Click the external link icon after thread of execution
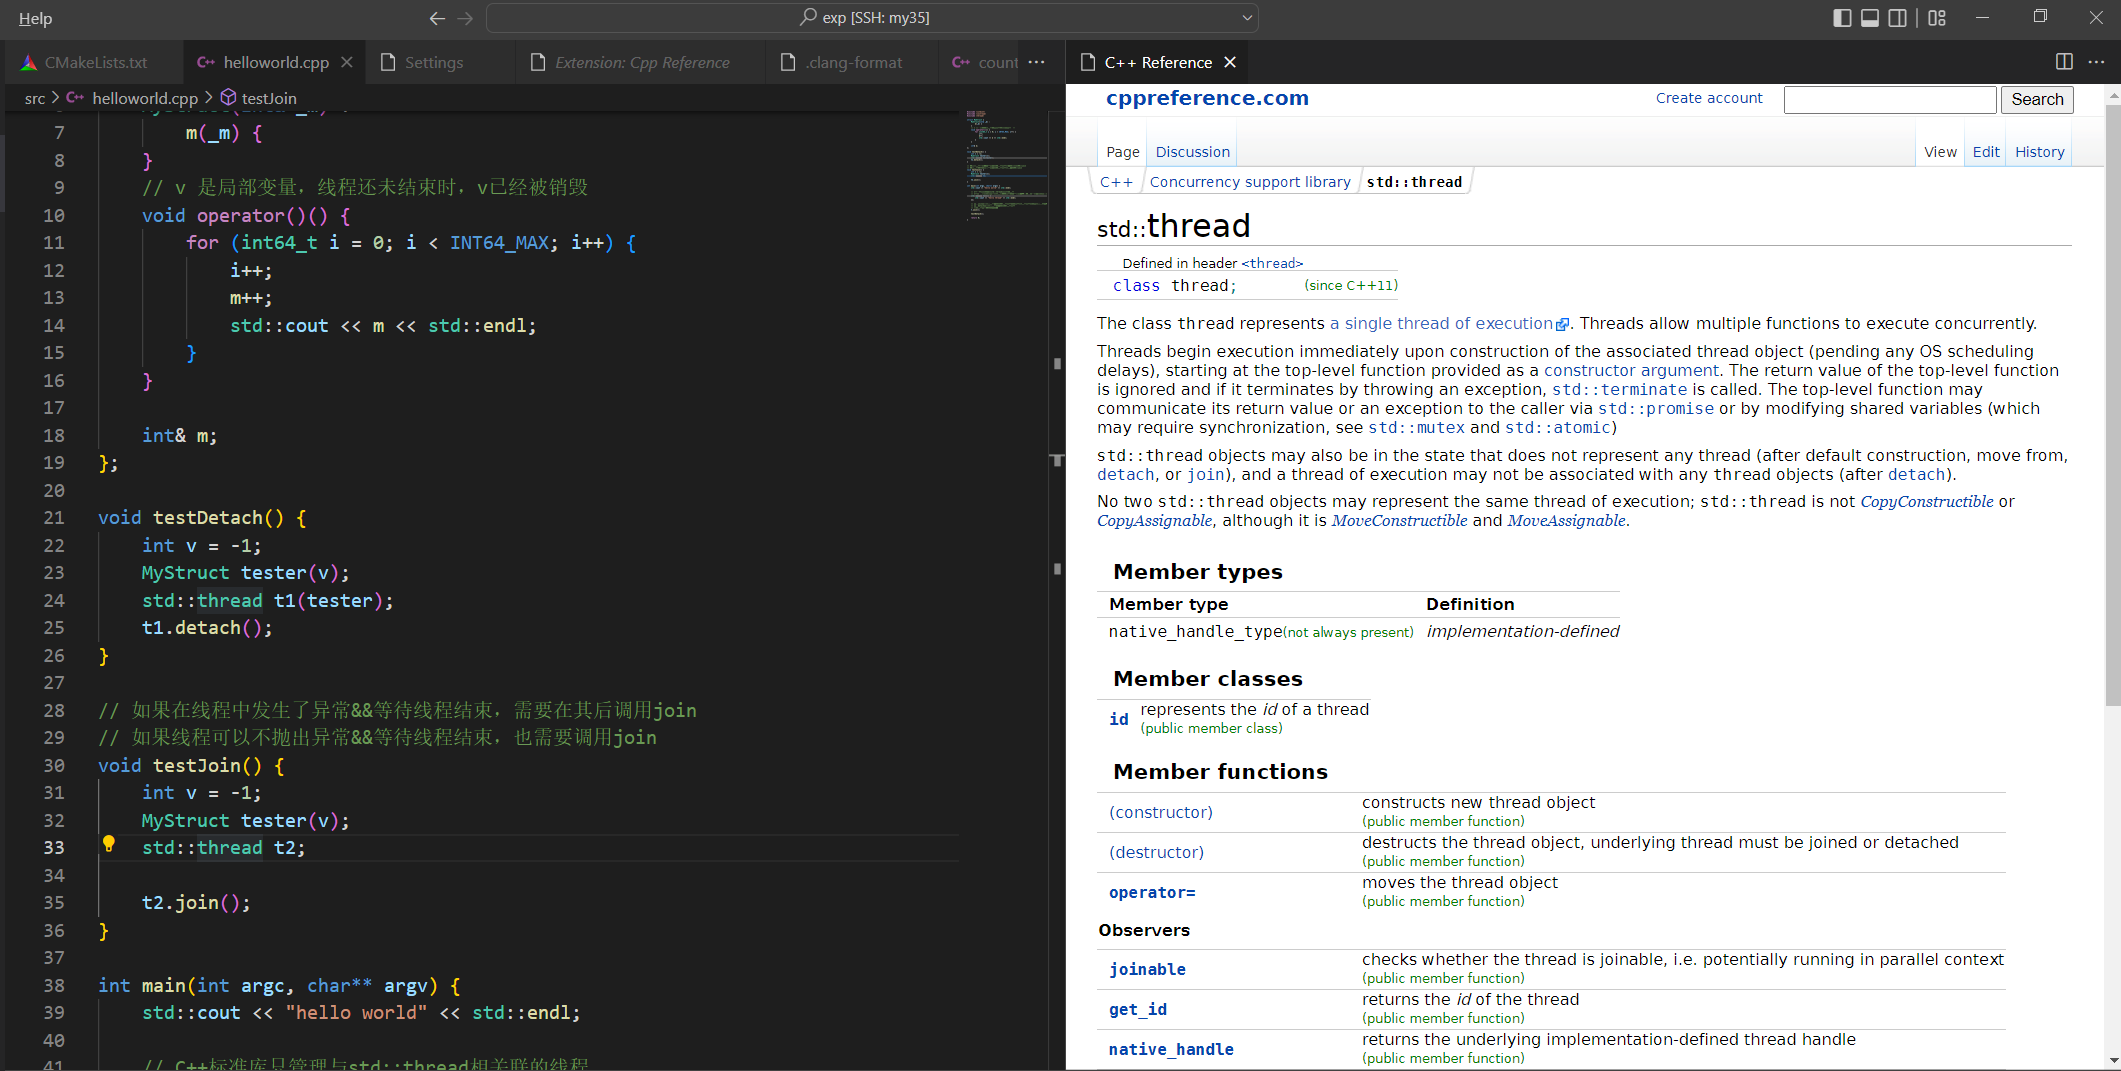Image resolution: width=2121 pixels, height=1071 pixels. [1563, 324]
